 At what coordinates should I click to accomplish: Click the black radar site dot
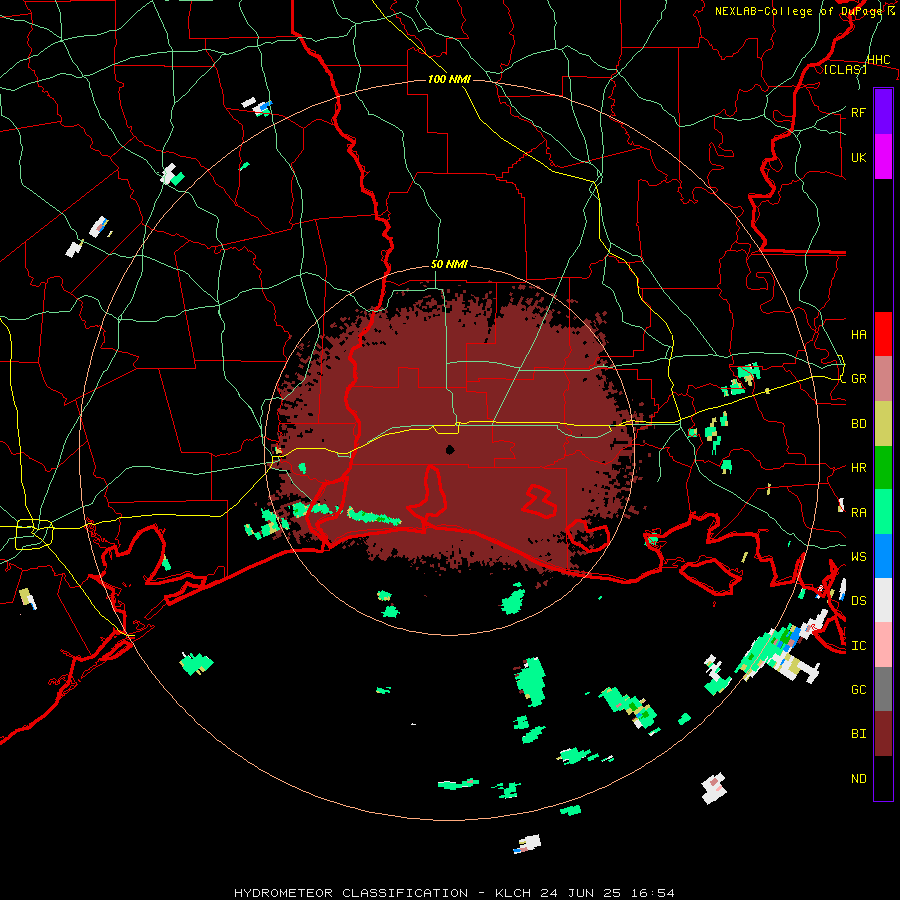(x=450, y=449)
